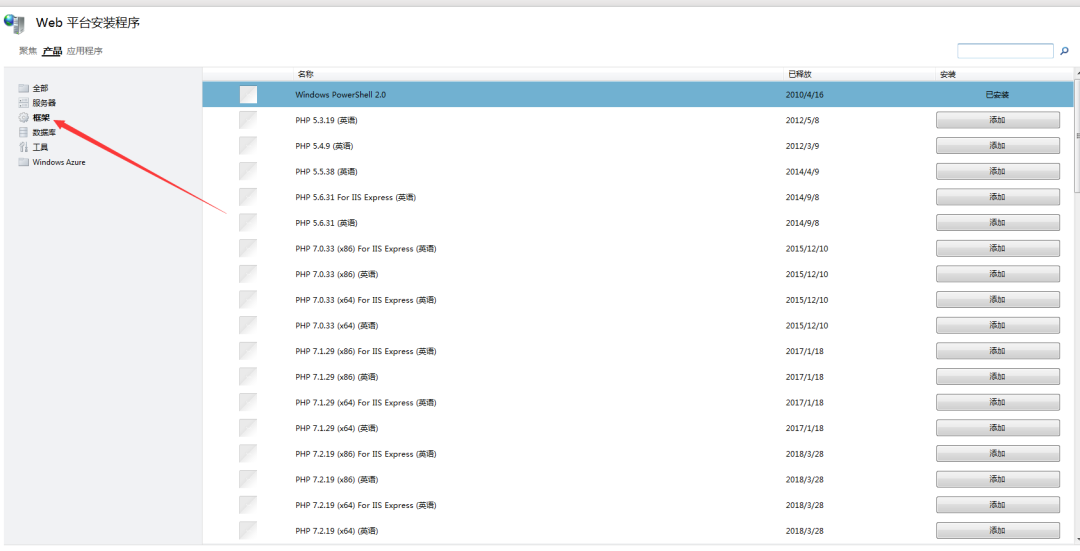
Task: Click 添加 for PHP 7.1.29 (x64) without IIS Express
Action: (997, 428)
